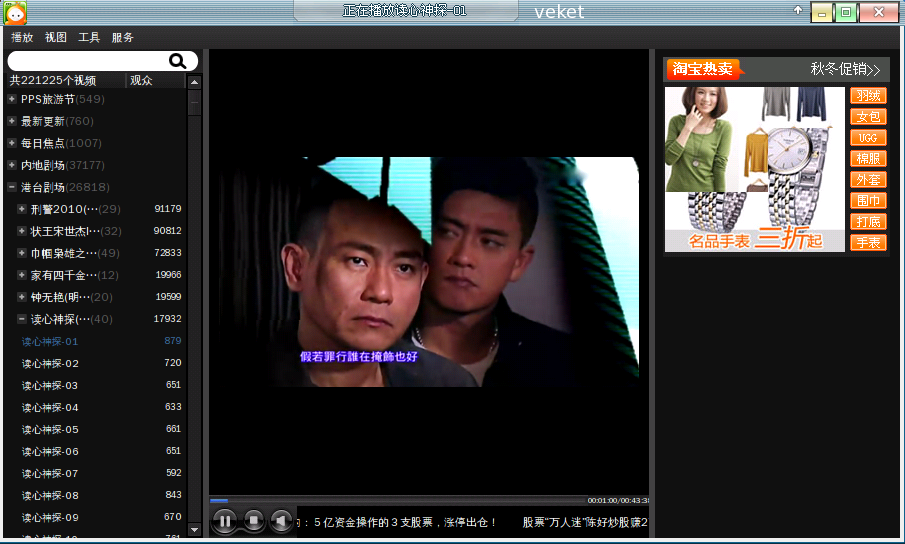
Task: Open the 秋冬促销>> link
Action: pyautogui.click(x=845, y=69)
